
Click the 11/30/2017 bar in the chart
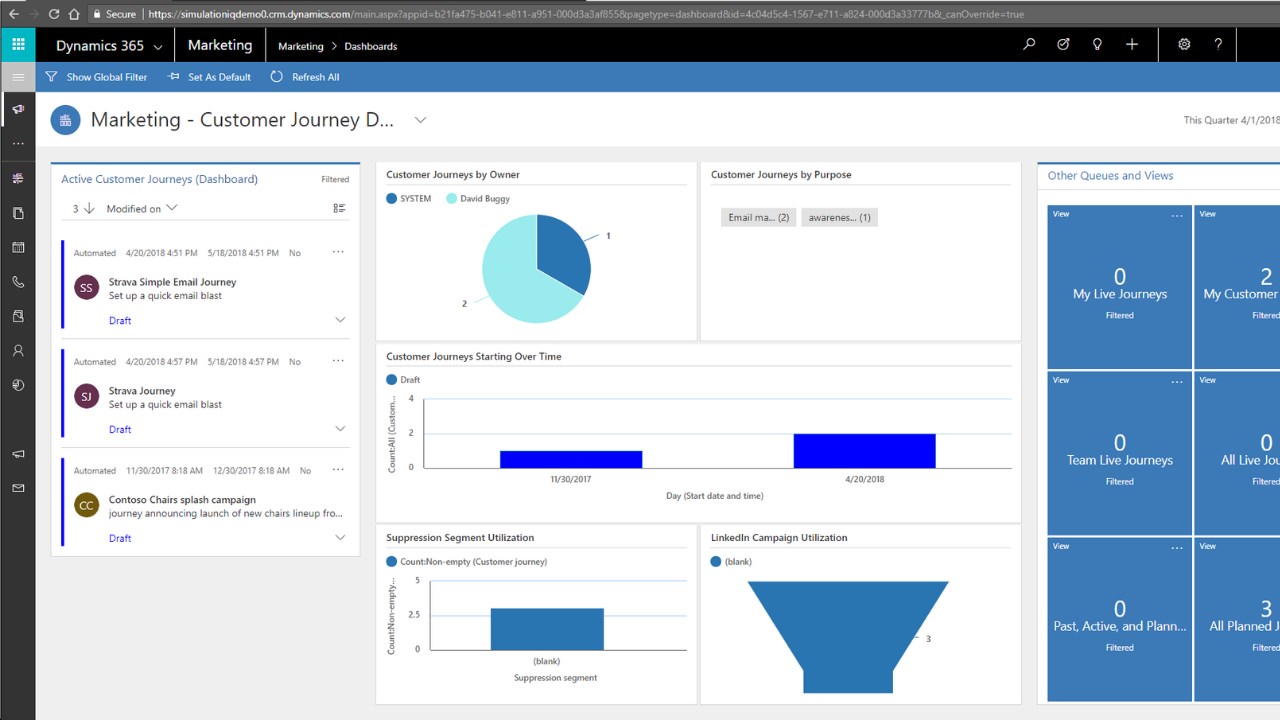coord(571,459)
